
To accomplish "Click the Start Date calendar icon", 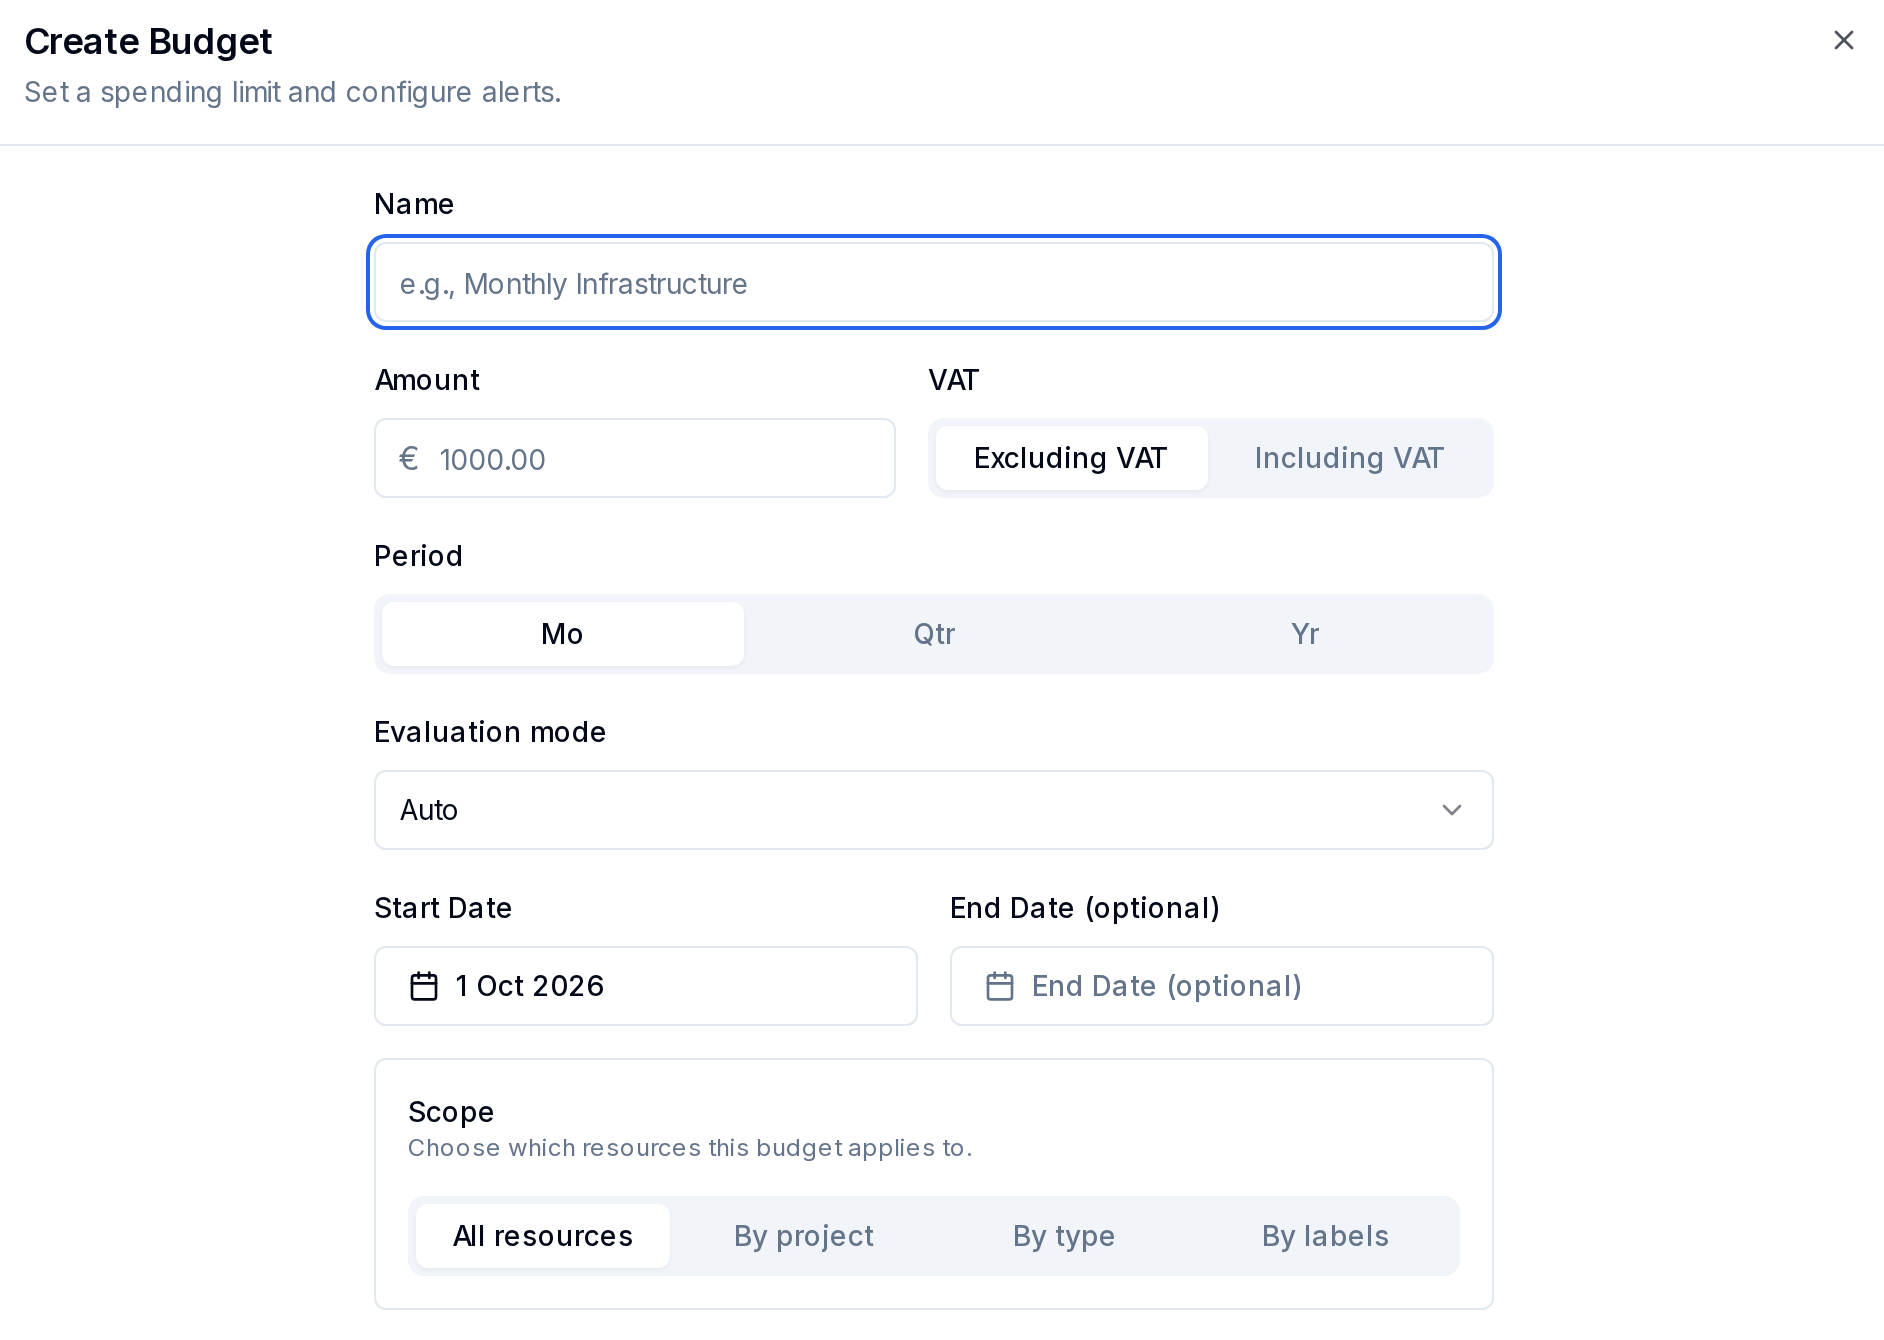I will (424, 986).
